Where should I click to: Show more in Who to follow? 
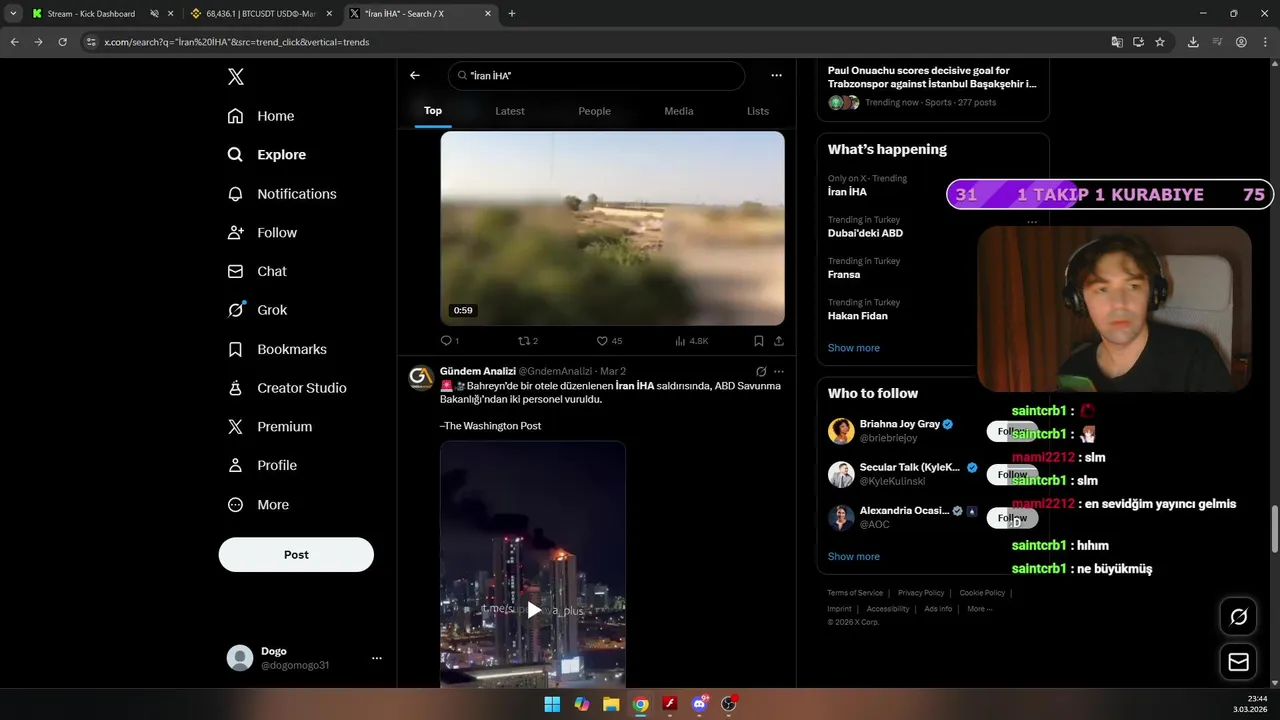854,557
